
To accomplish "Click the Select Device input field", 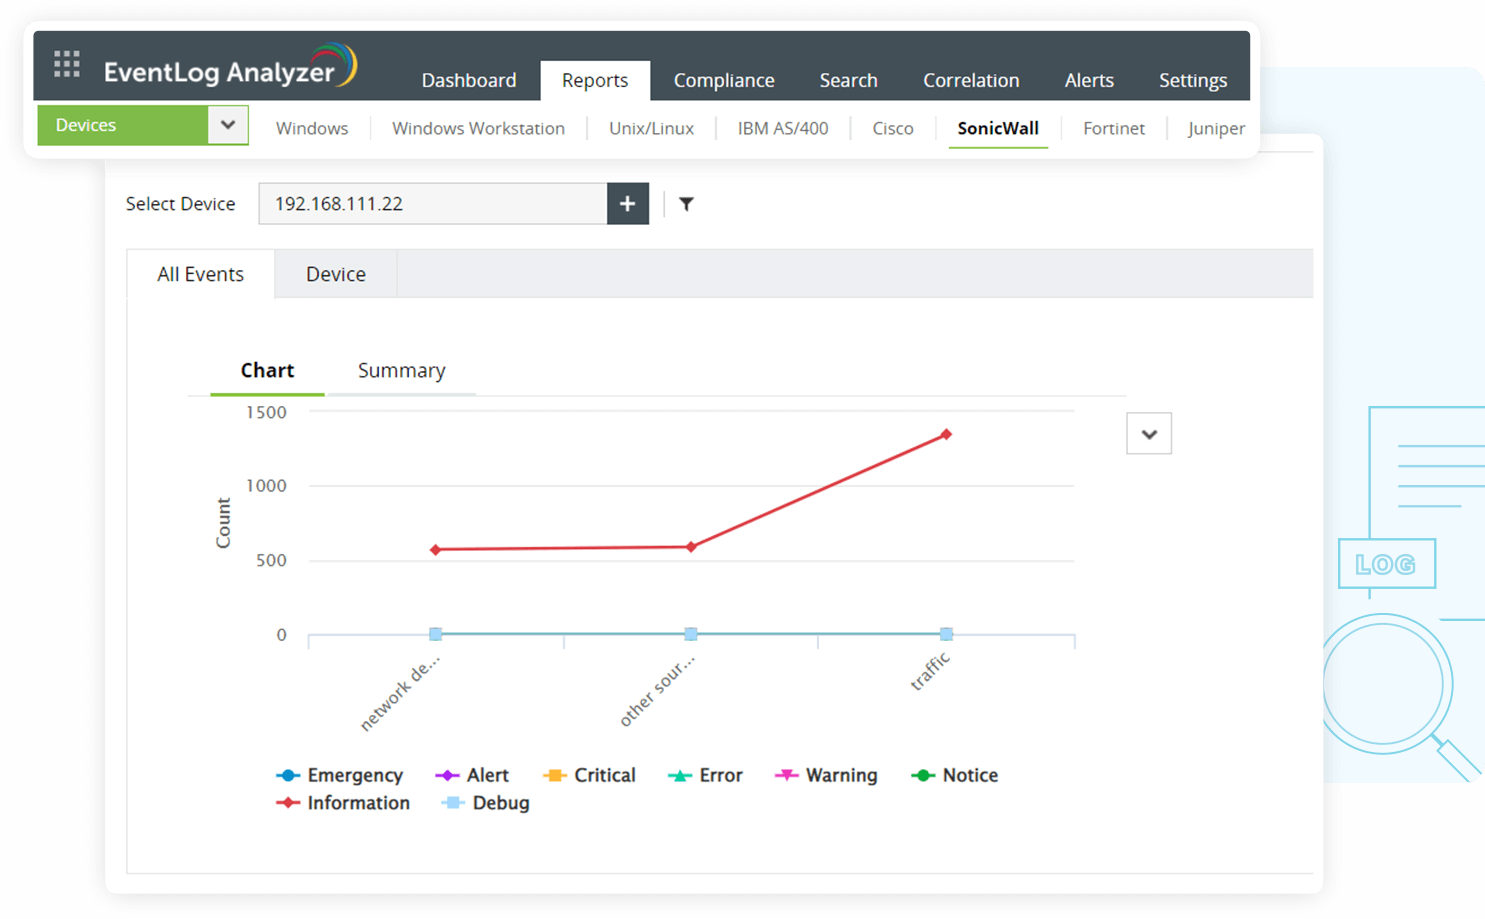I will click(x=433, y=204).
